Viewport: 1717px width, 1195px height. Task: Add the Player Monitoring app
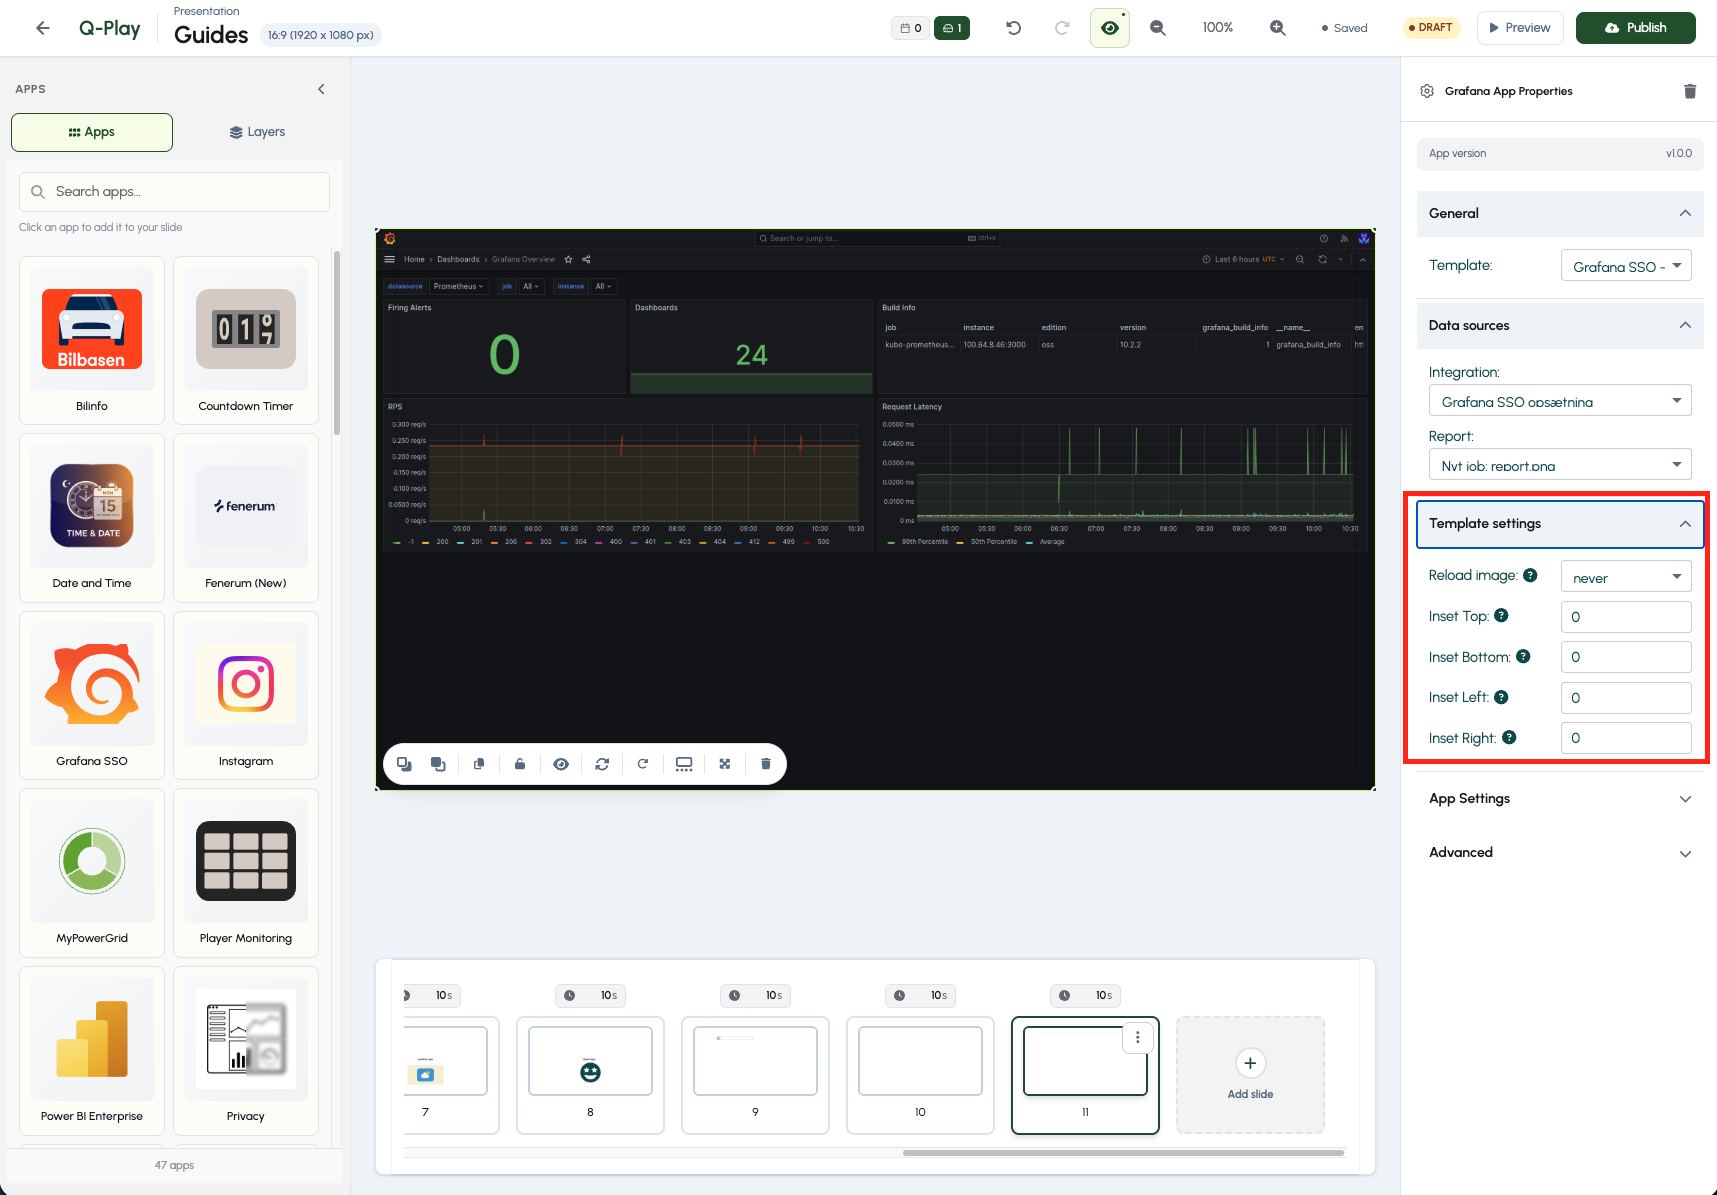point(246,873)
